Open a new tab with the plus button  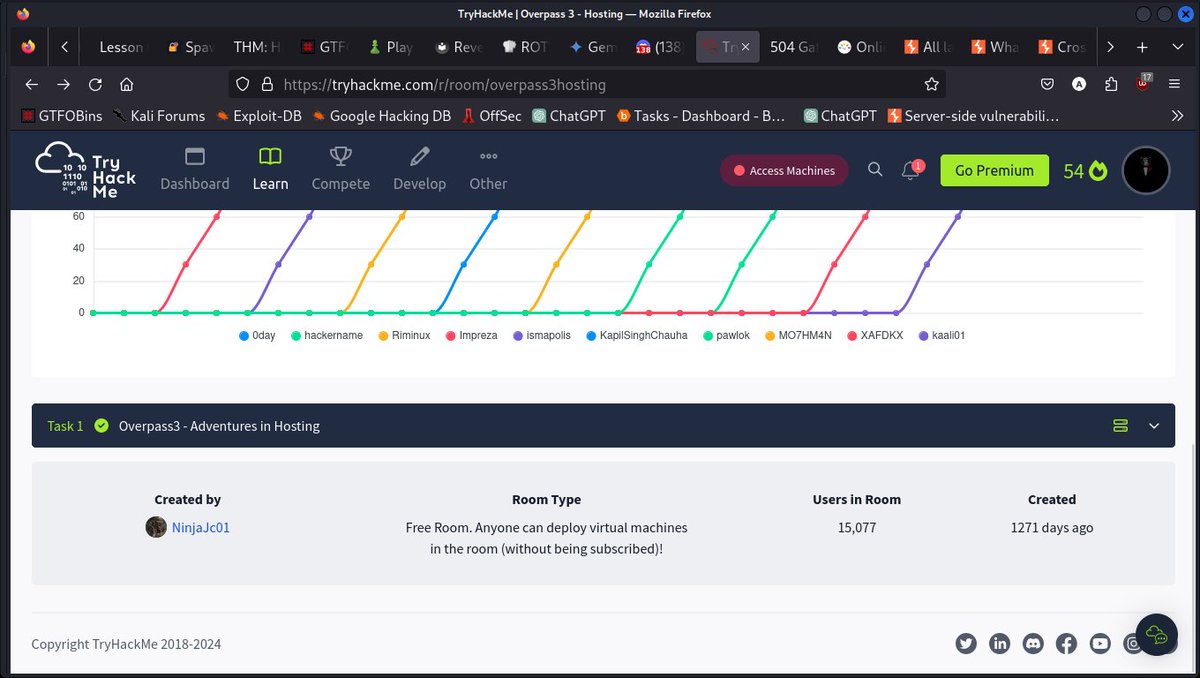pos(1142,47)
